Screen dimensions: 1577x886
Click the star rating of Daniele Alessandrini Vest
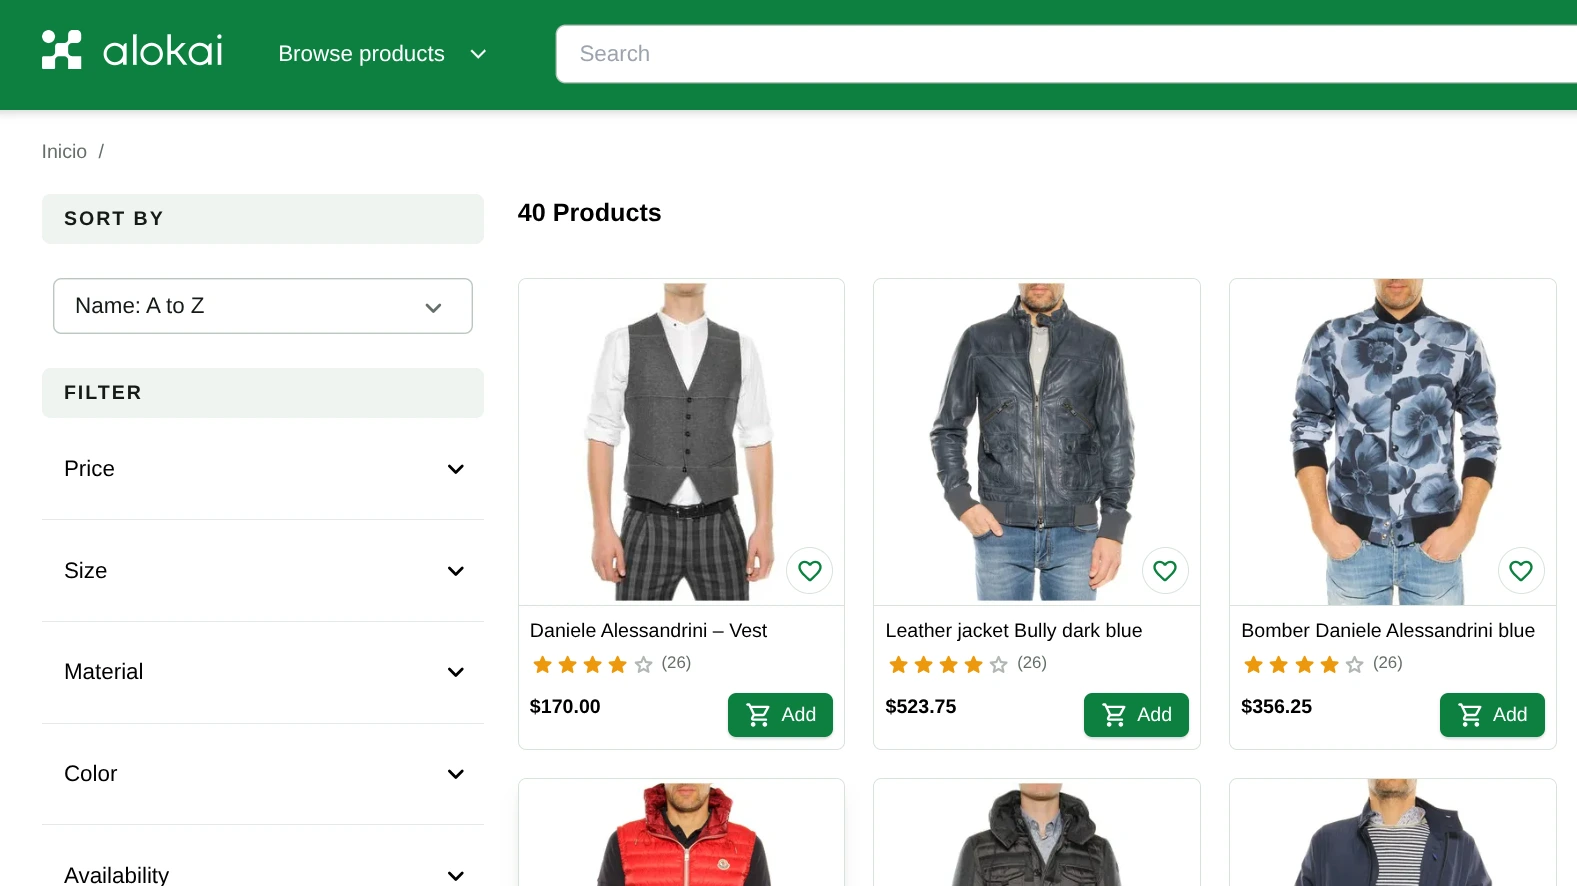coord(592,664)
